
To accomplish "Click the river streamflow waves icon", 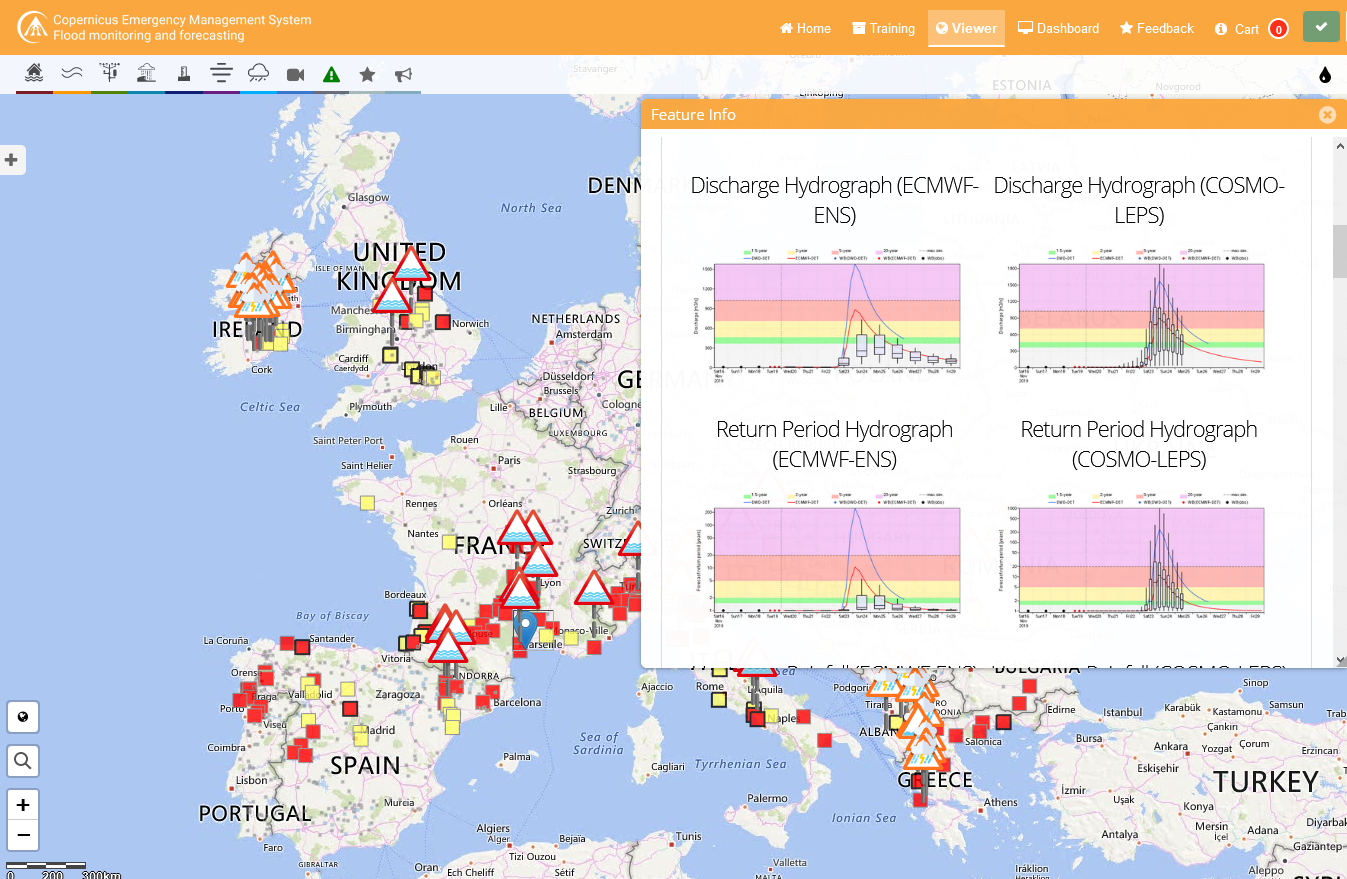I will 71,73.
